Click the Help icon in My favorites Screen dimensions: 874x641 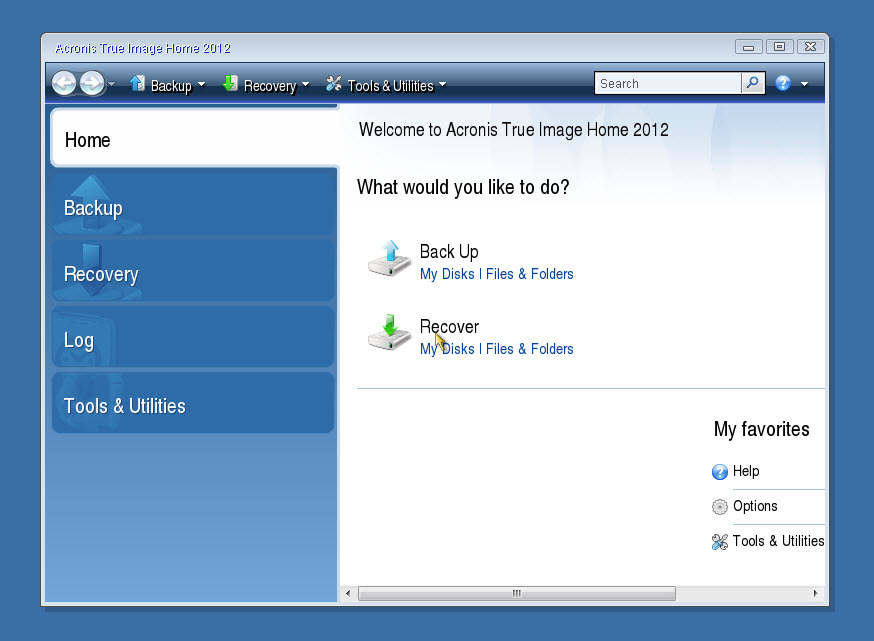pyautogui.click(x=720, y=472)
